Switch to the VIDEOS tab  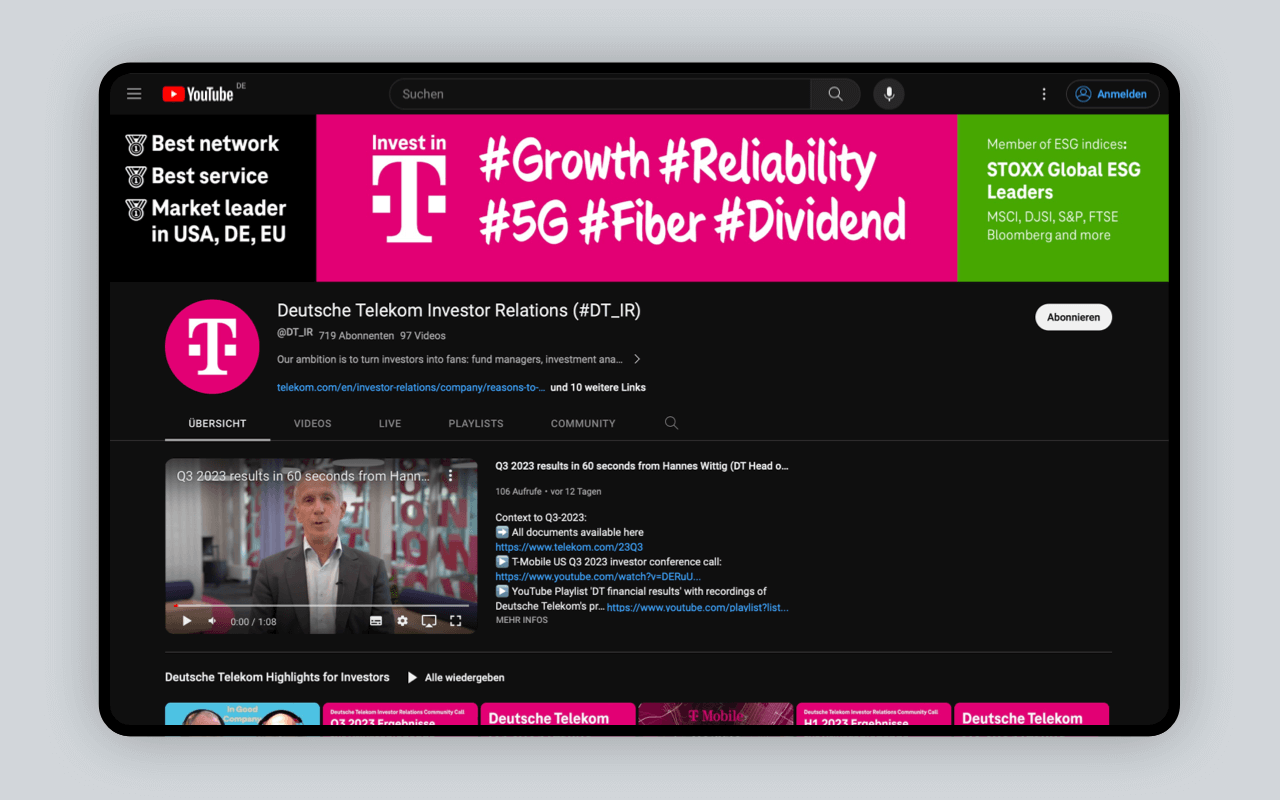313,424
